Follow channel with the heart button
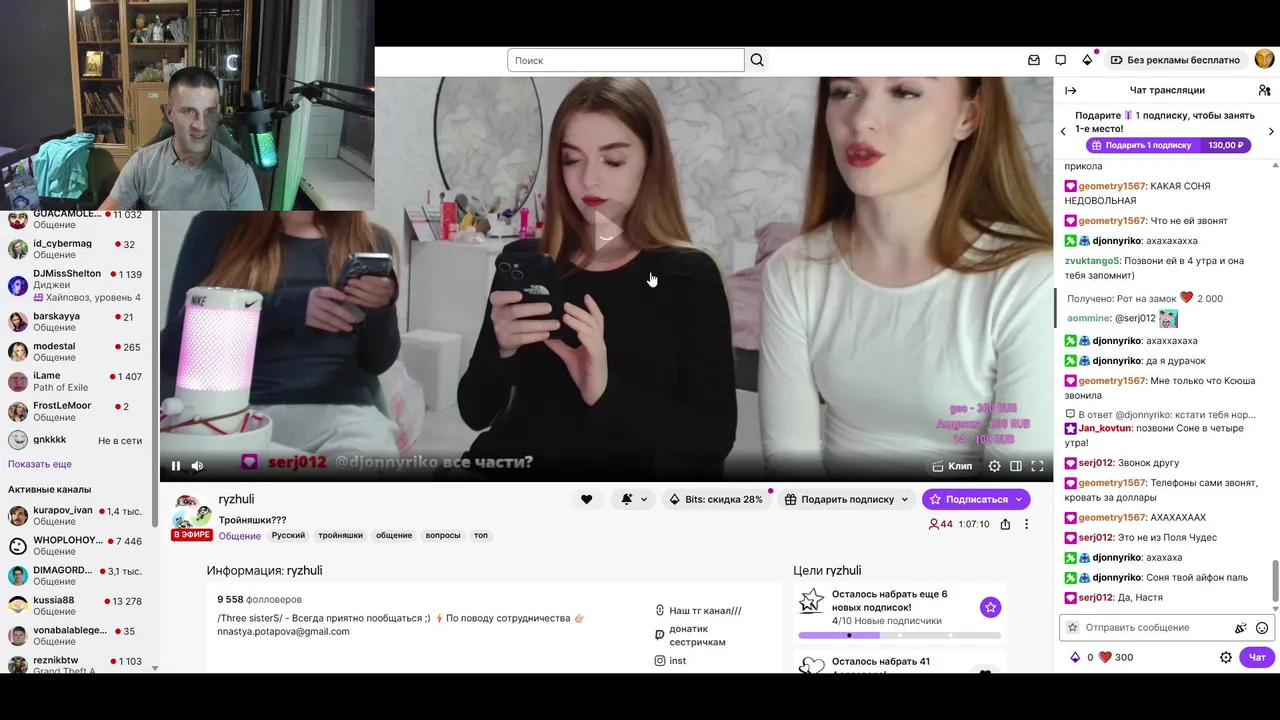The height and width of the screenshot is (720, 1280). pyautogui.click(x=586, y=499)
